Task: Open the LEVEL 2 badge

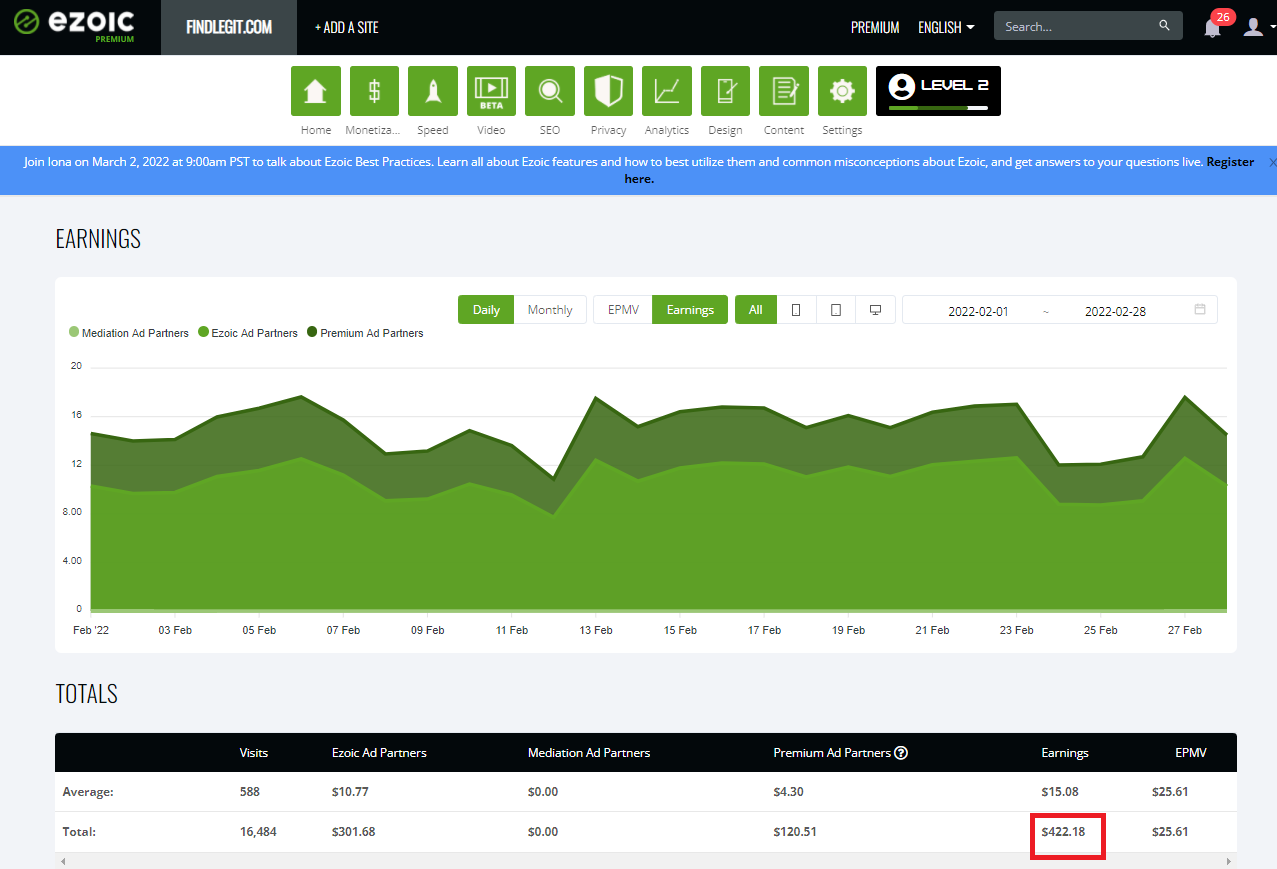Action: (938, 91)
